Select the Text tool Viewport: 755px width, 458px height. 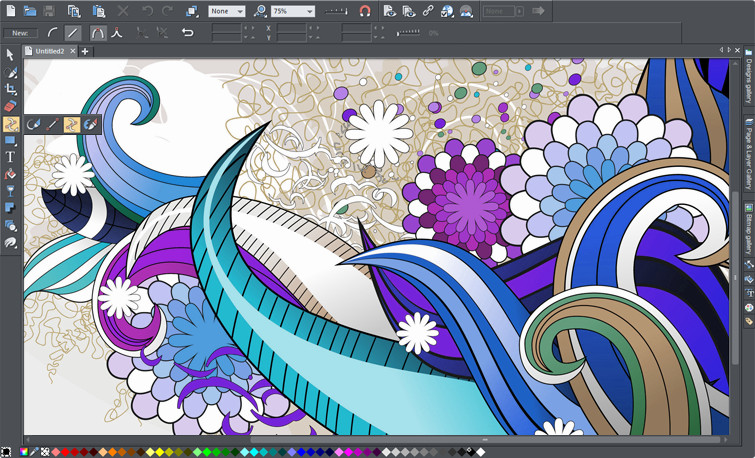tap(11, 157)
